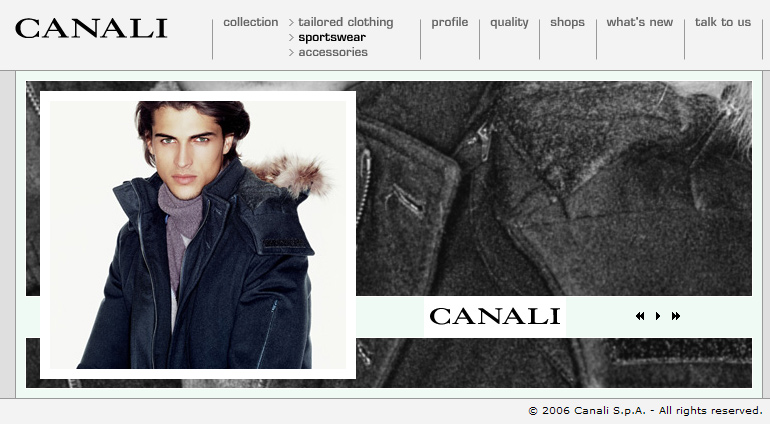The image size is (770, 424).
Task: Click the chevron beside tailored clothing
Action: click(291, 23)
